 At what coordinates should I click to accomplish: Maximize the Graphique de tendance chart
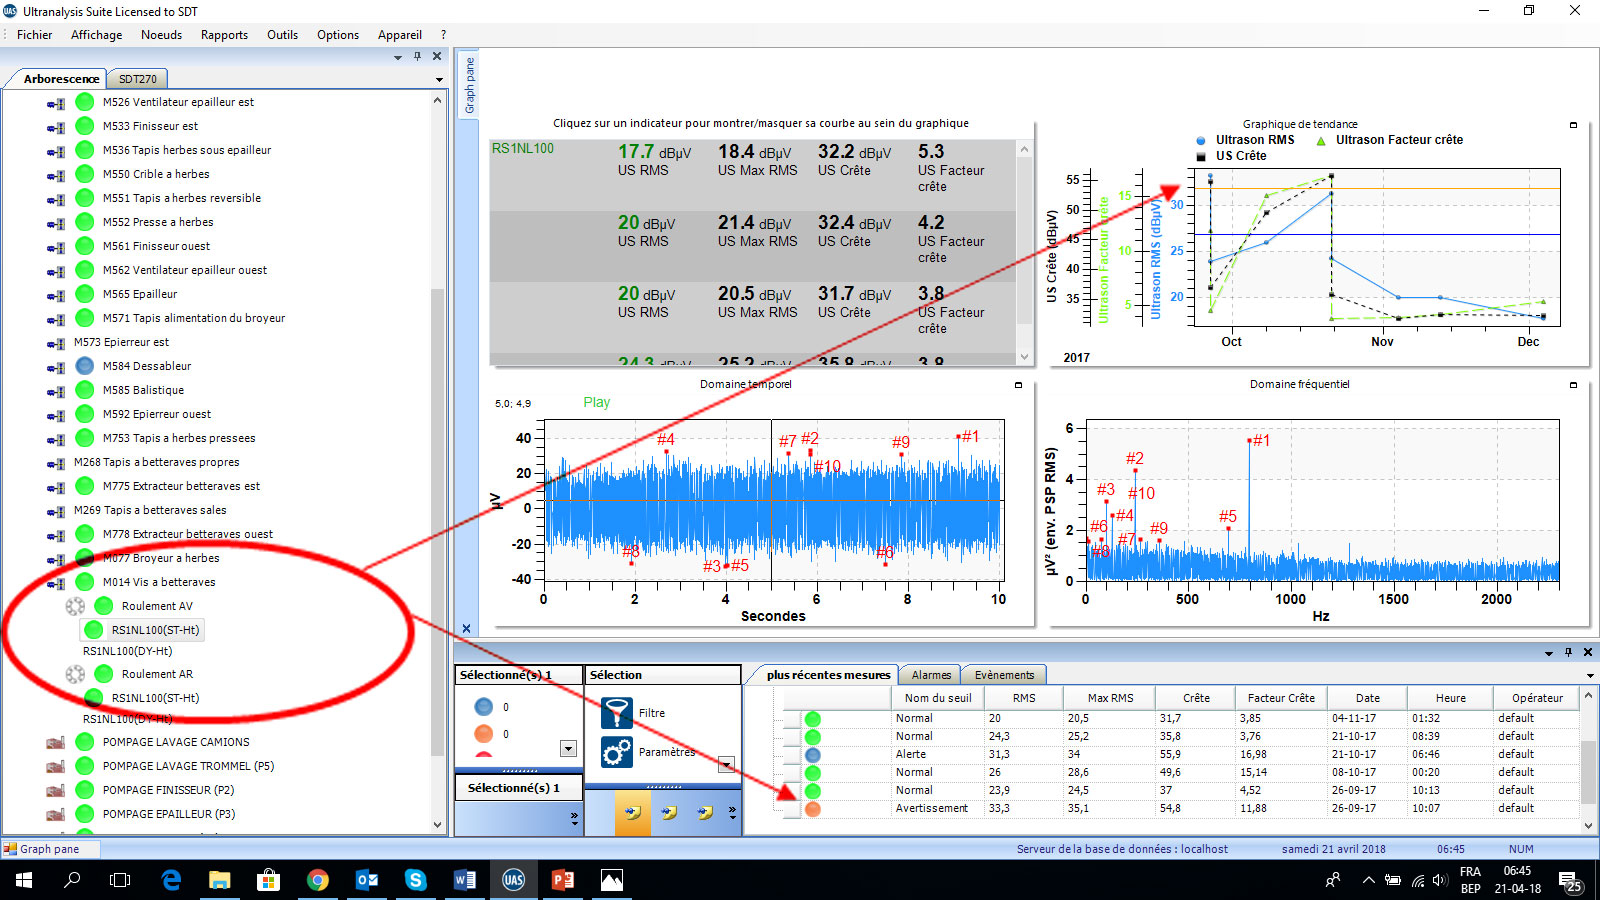1573,125
